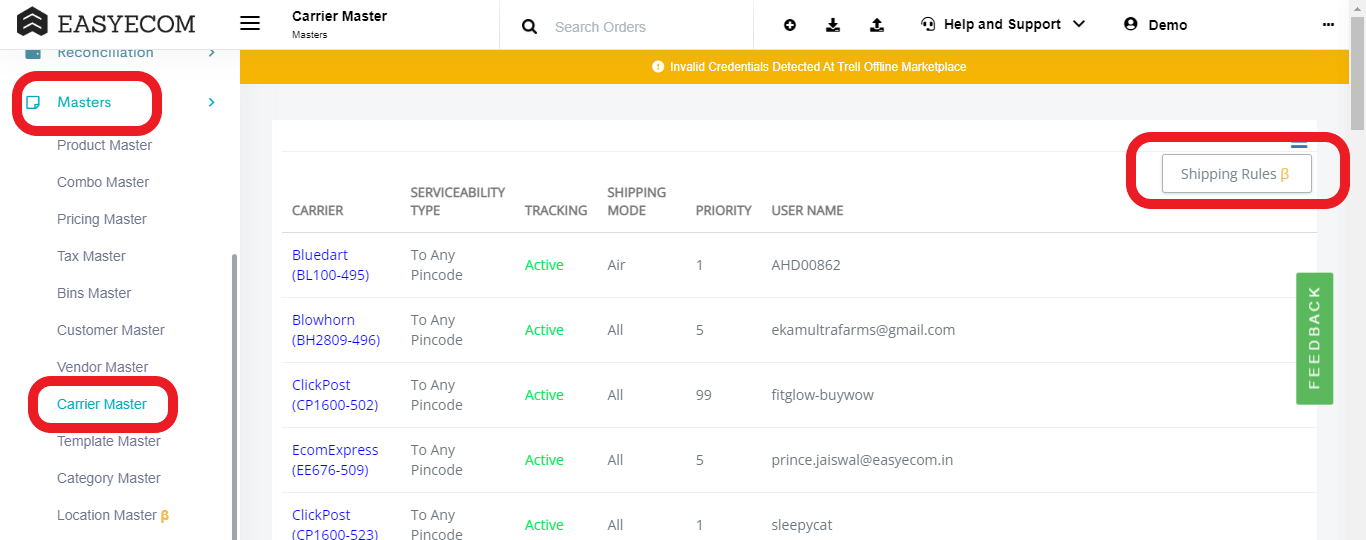Click the warning icon in yellow banner
Viewport: 1366px width, 540px height.
pyautogui.click(x=658, y=67)
